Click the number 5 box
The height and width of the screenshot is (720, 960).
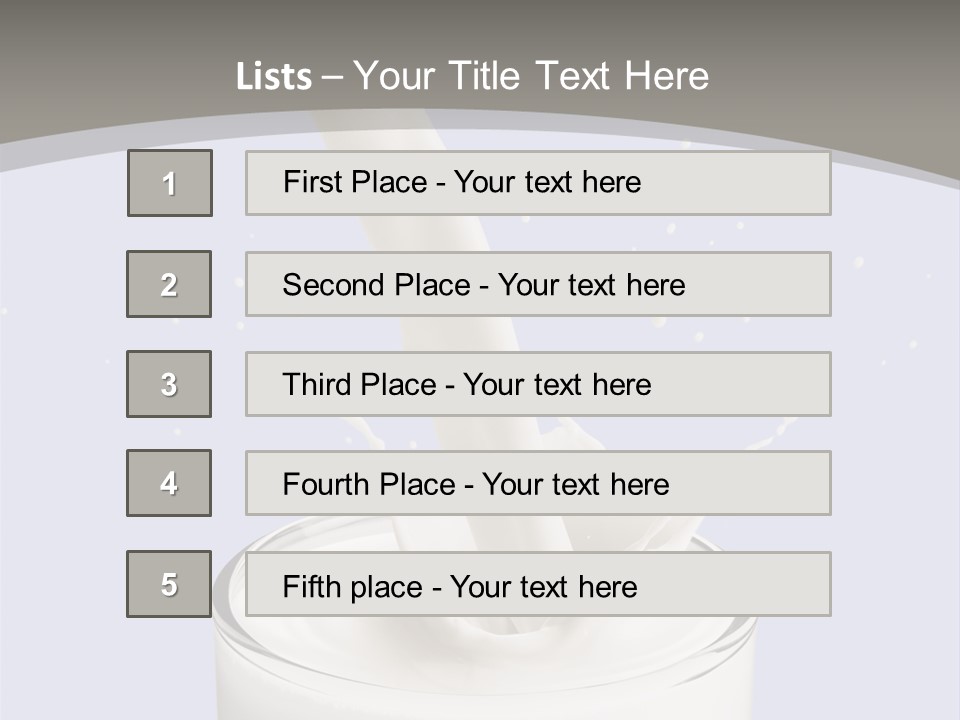(x=169, y=584)
